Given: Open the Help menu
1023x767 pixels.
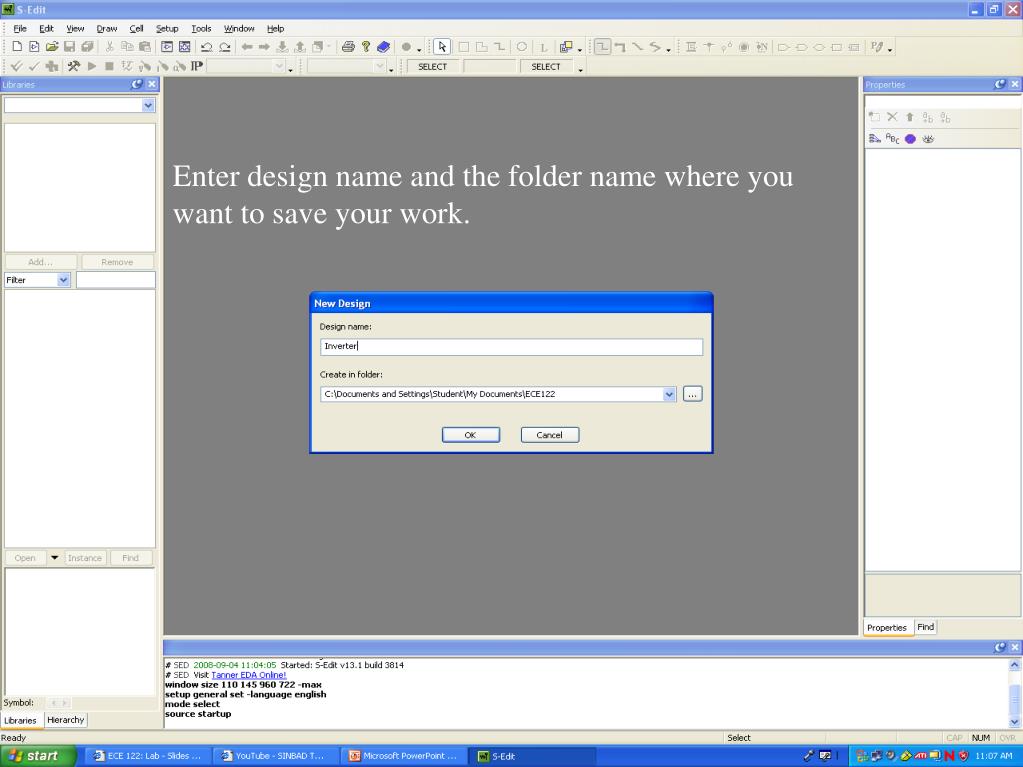Looking at the screenshot, I should [x=275, y=29].
